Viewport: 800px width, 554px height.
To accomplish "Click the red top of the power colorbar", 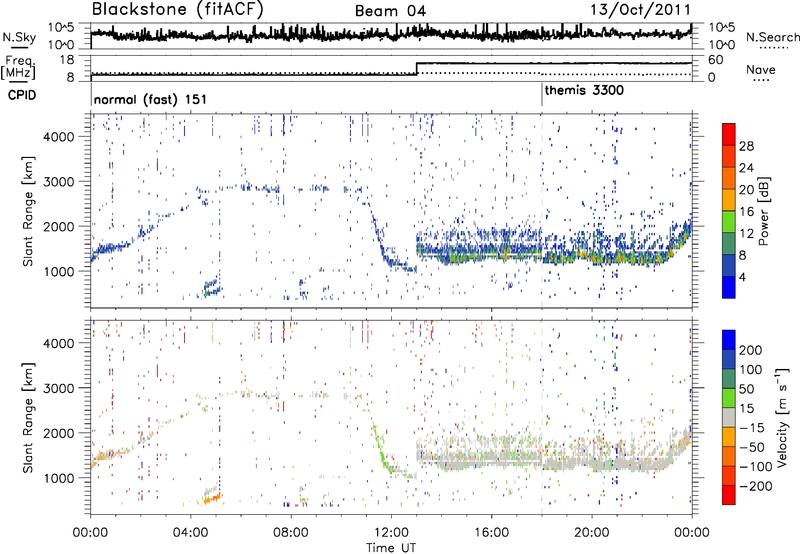I will tap(729, 134).
